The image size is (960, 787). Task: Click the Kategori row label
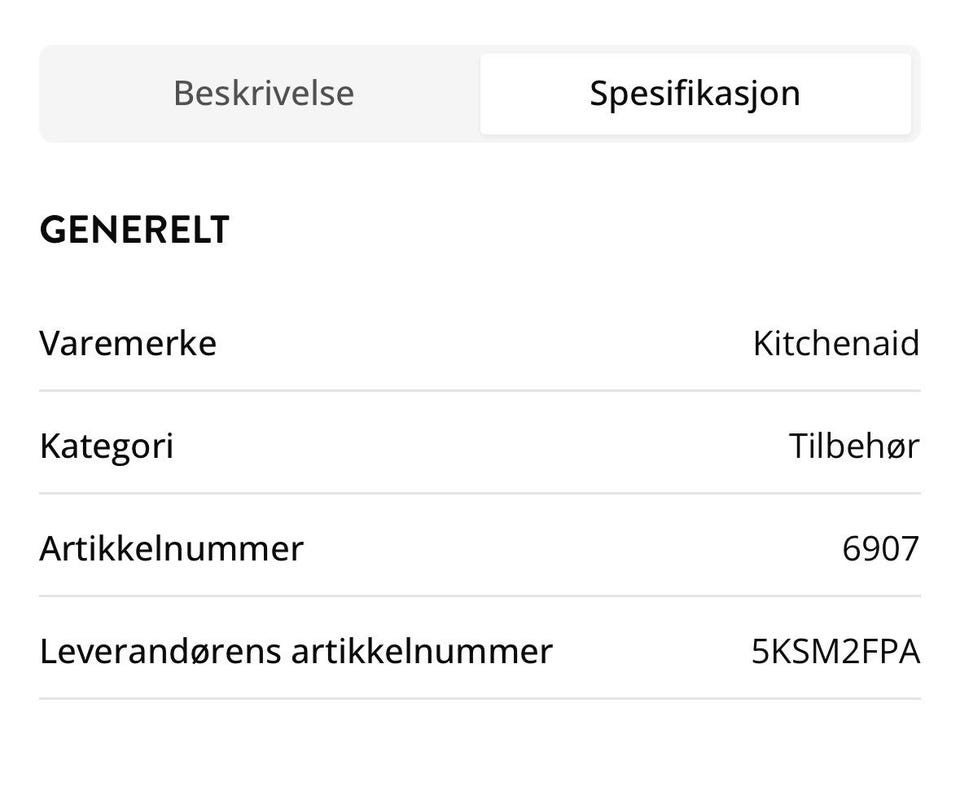106,445
